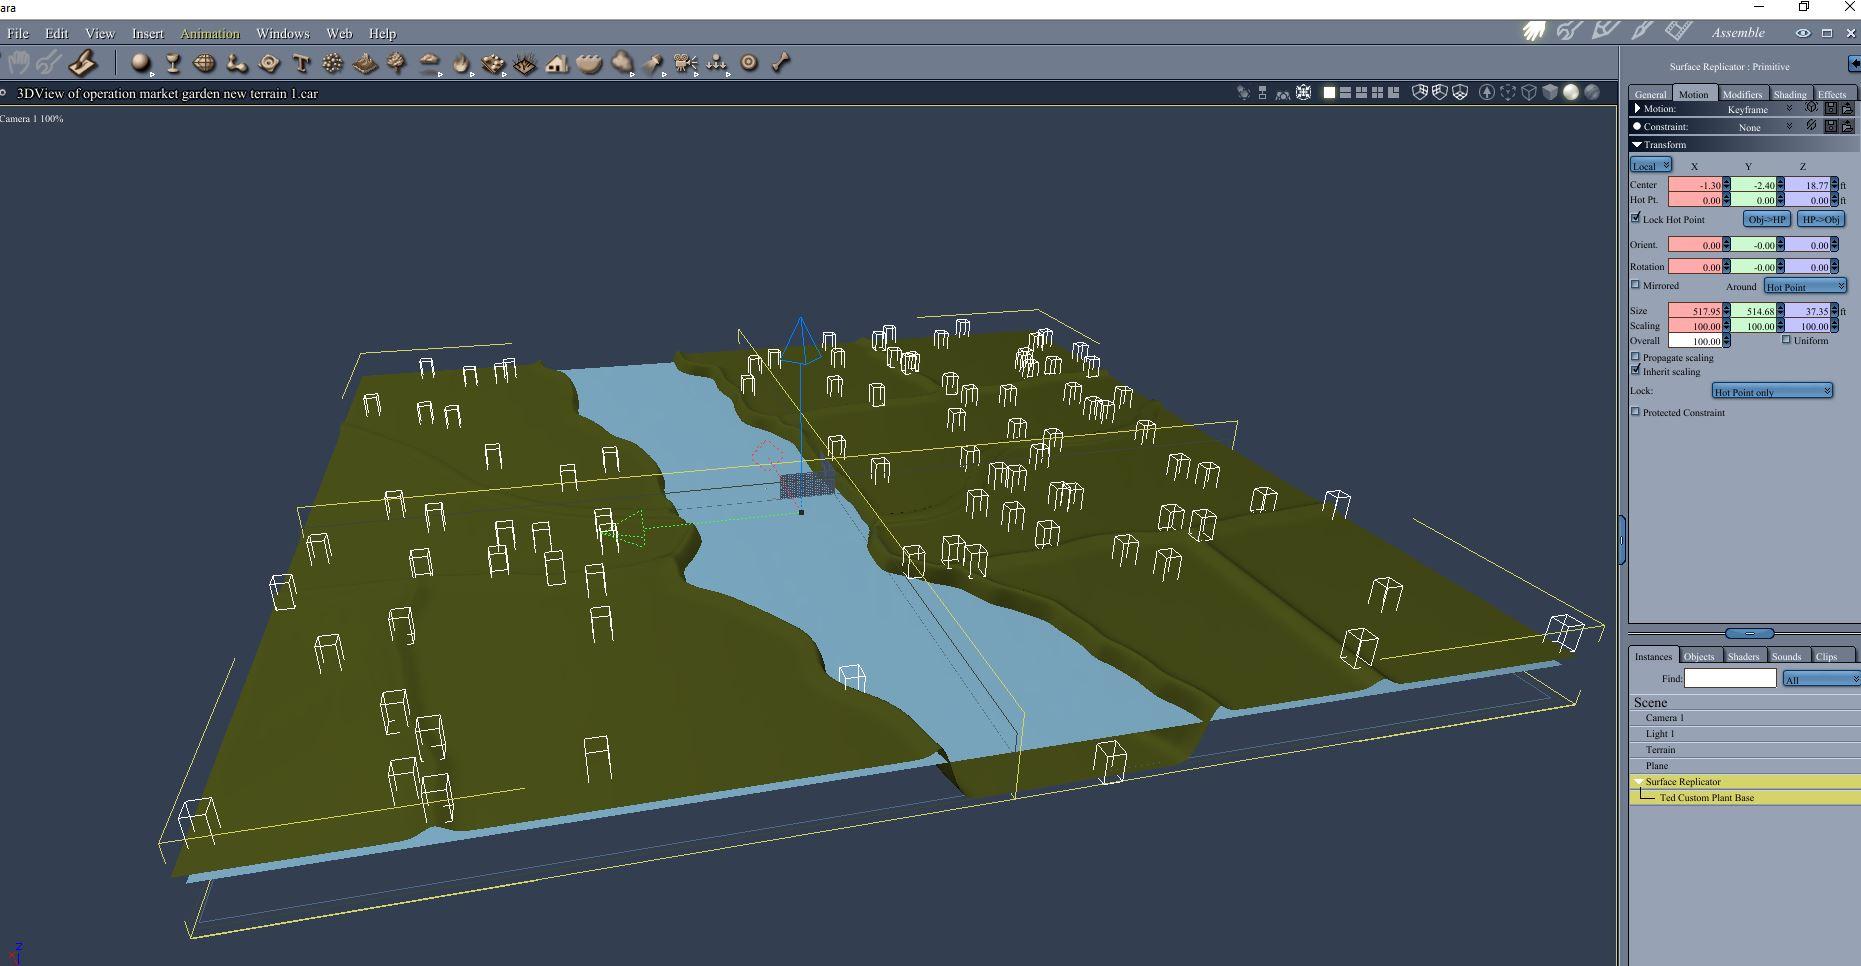
Task: Enable Protected Constraint checkbox
Action: click(1636, 412)
